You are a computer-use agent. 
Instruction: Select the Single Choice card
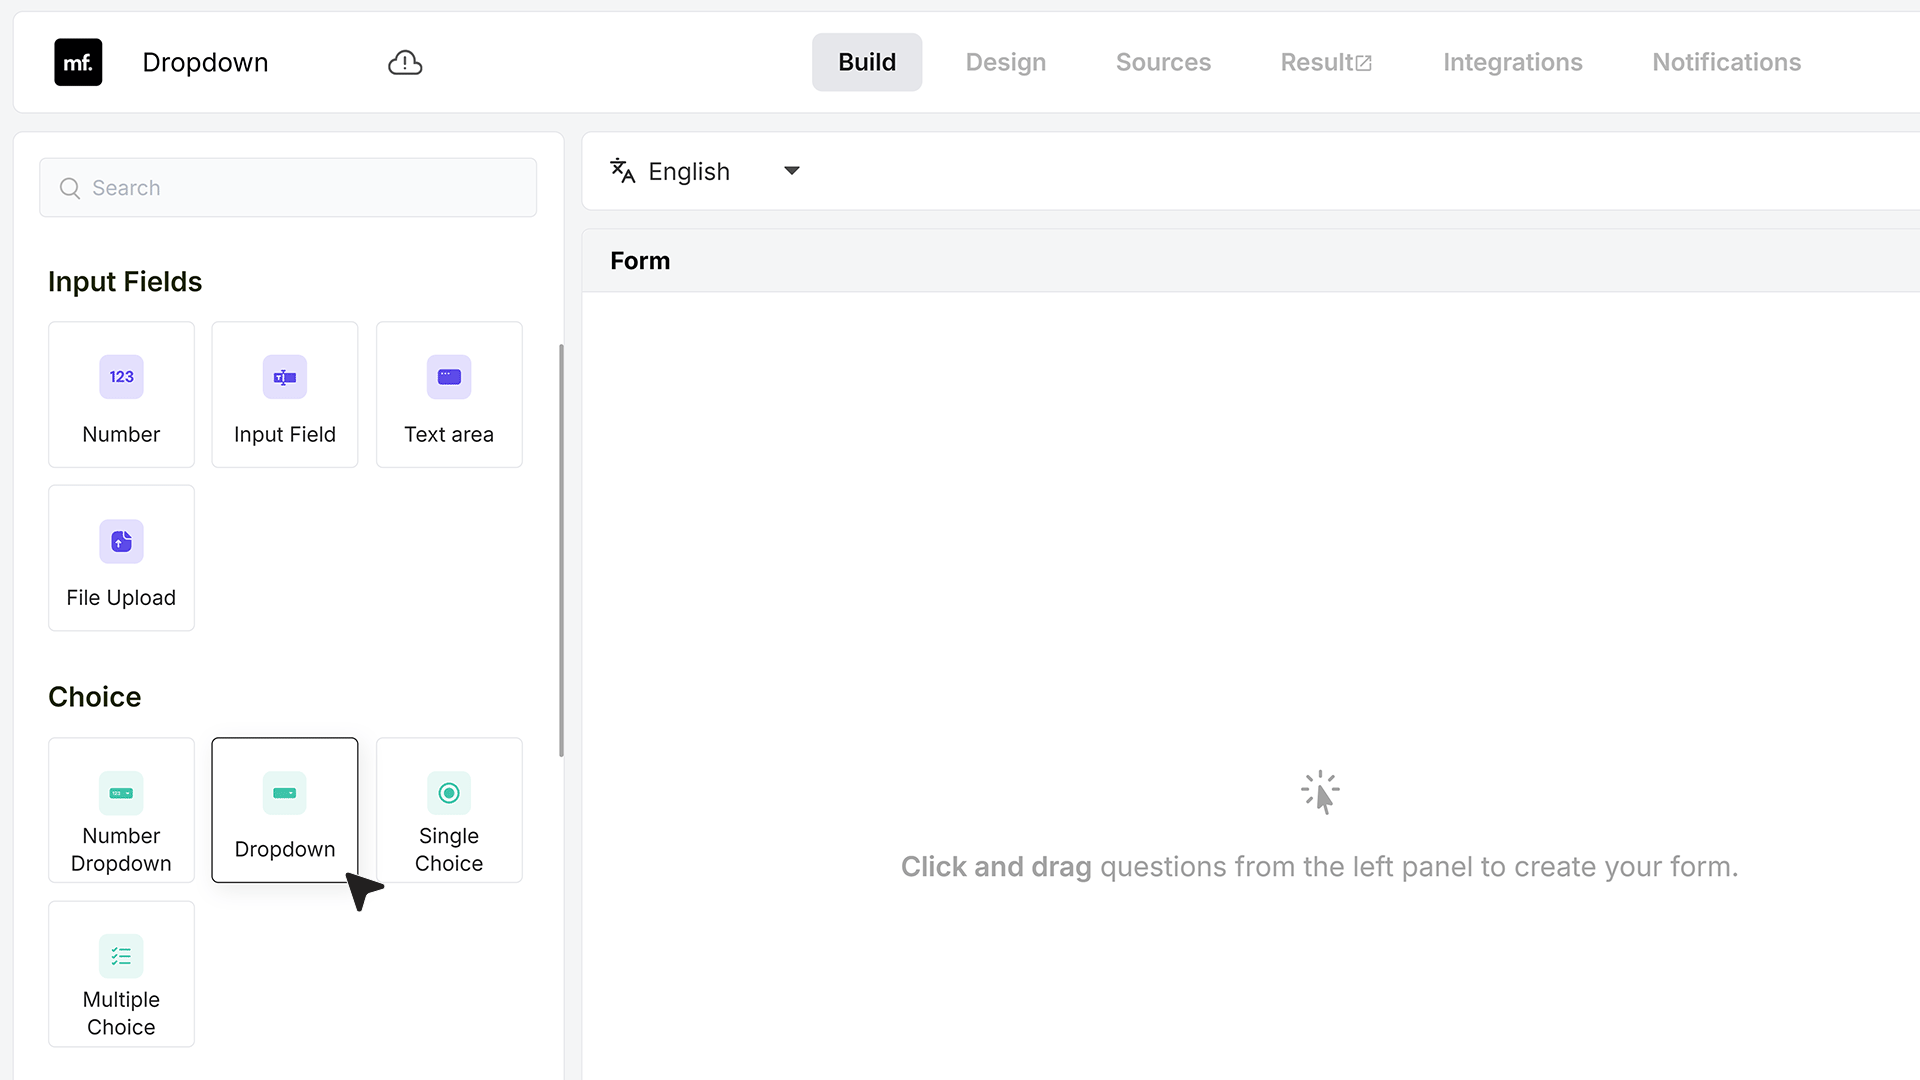449,810
